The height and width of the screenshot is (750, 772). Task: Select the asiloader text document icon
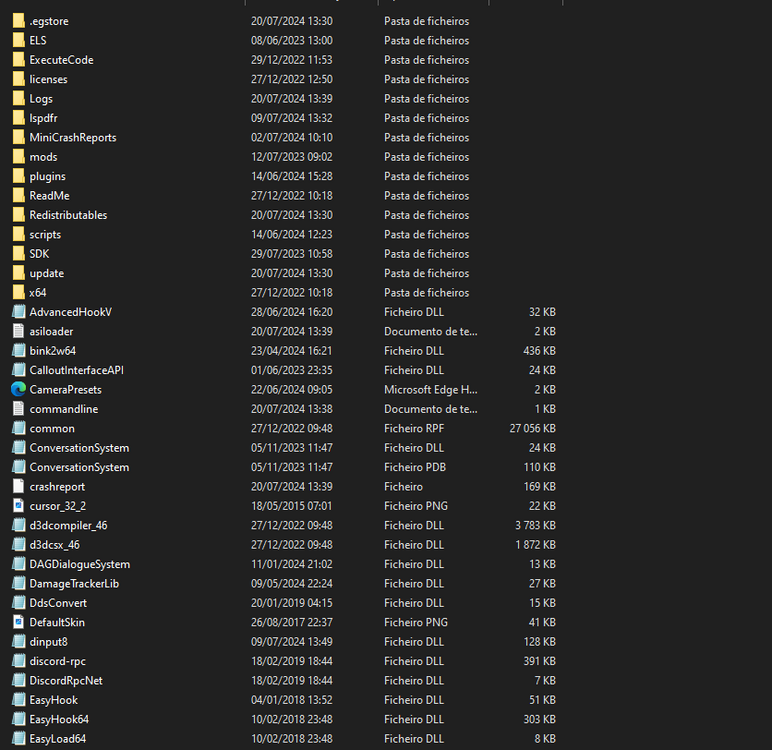click(18, 331)
